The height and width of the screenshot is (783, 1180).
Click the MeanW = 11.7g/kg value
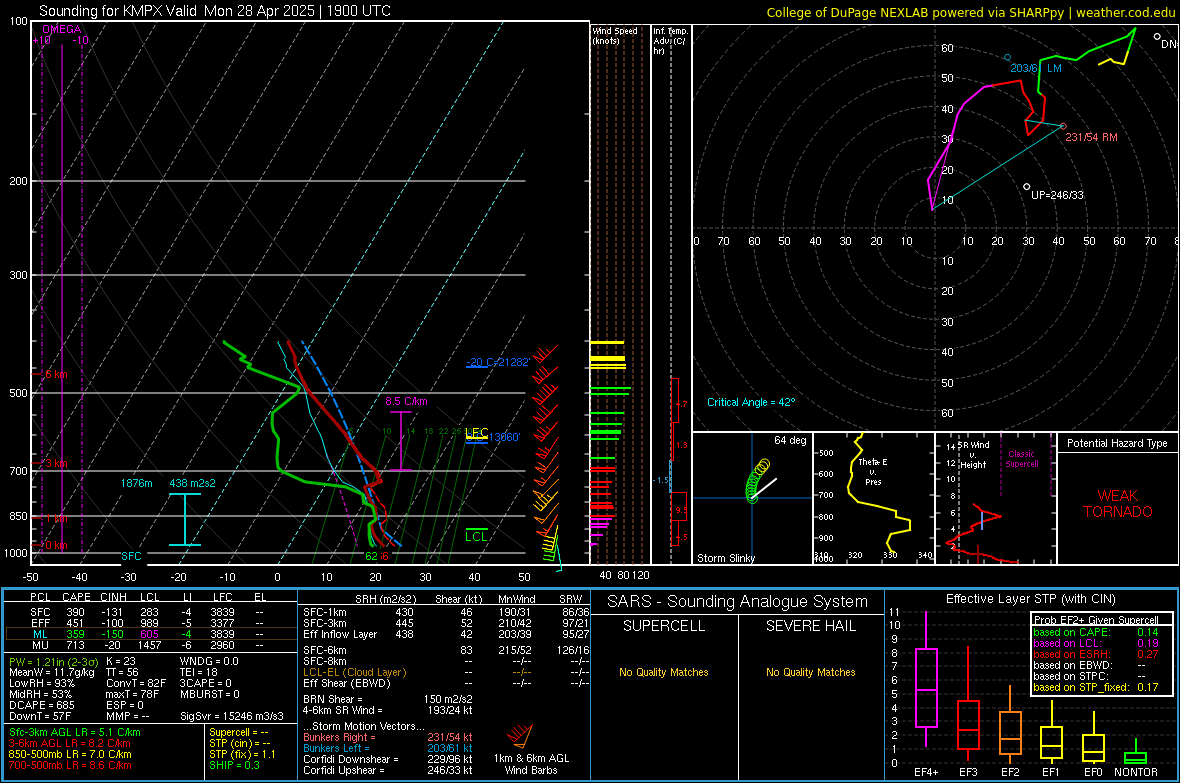[x=51, y=672]
